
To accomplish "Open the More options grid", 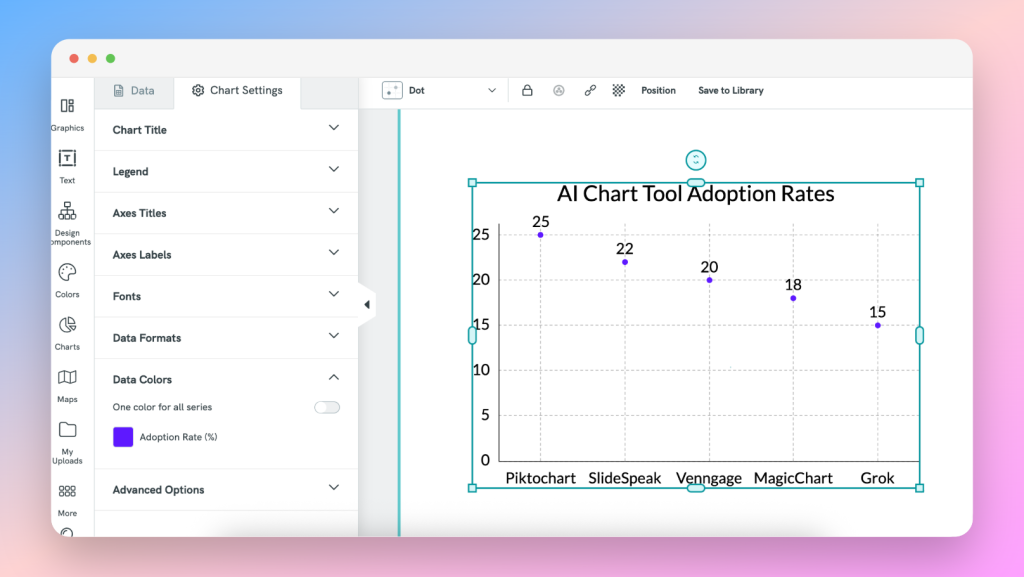I will tap(67, 500).
